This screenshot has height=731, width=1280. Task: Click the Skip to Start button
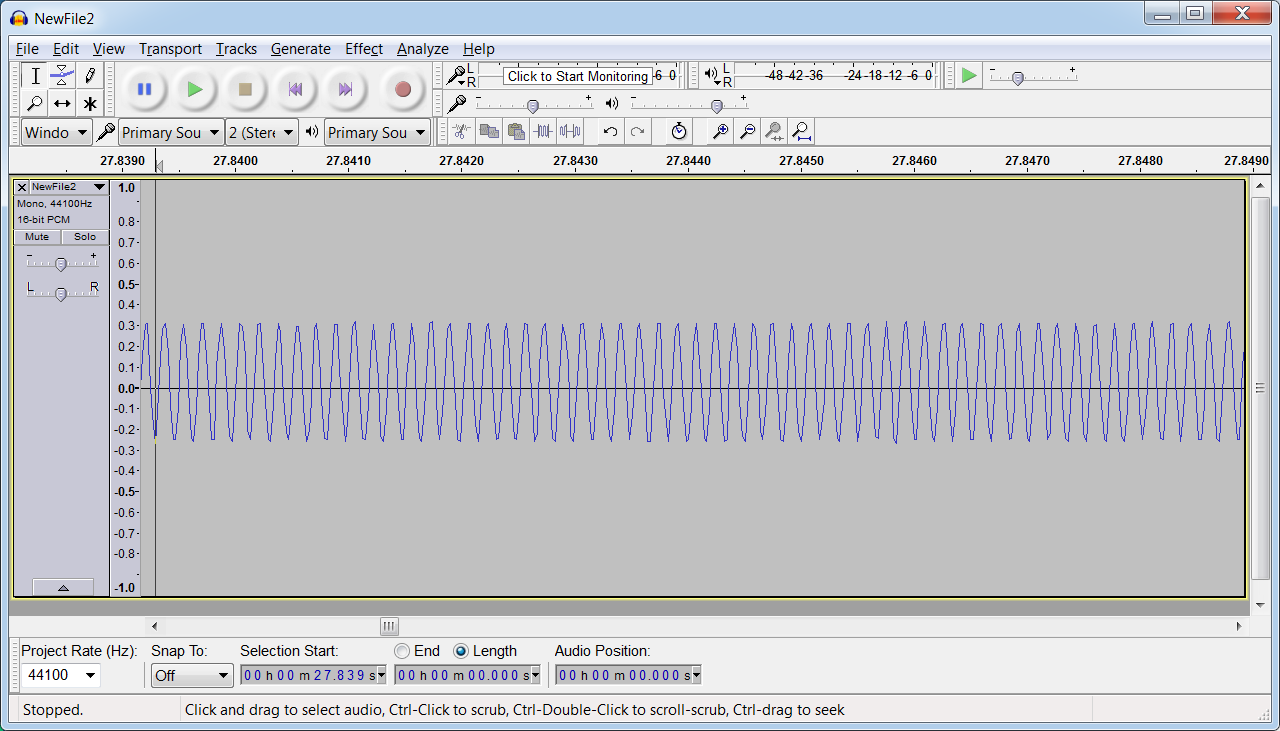tap(295, 89)
